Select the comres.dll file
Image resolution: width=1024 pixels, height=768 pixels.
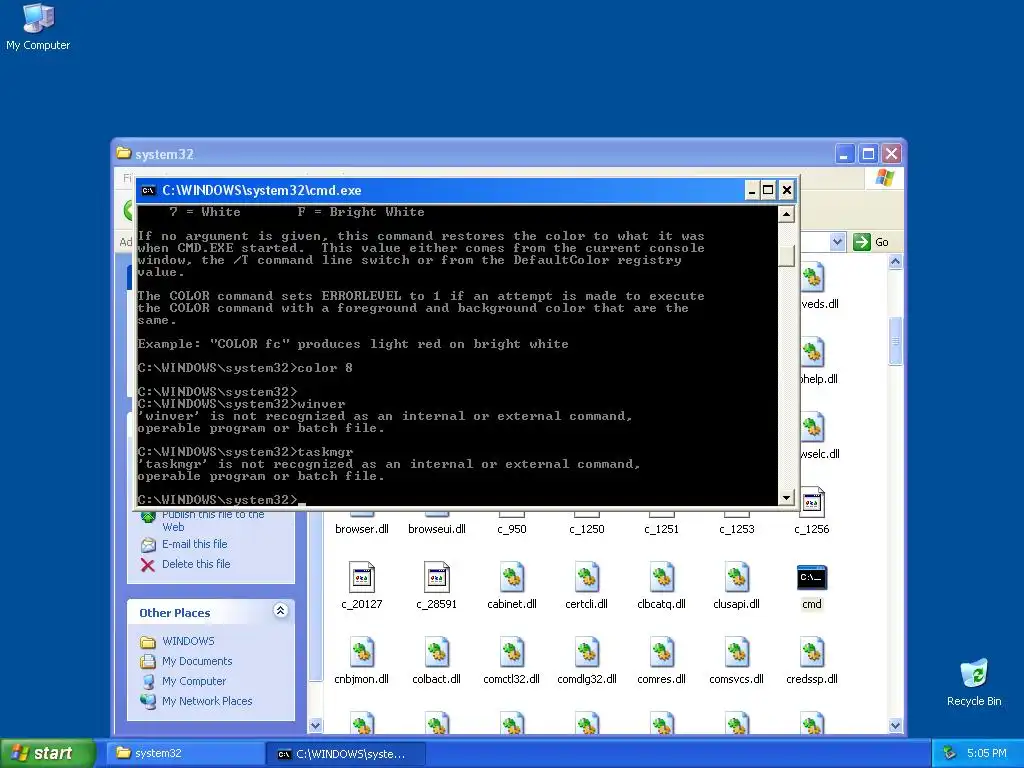[x=662, y=661]
